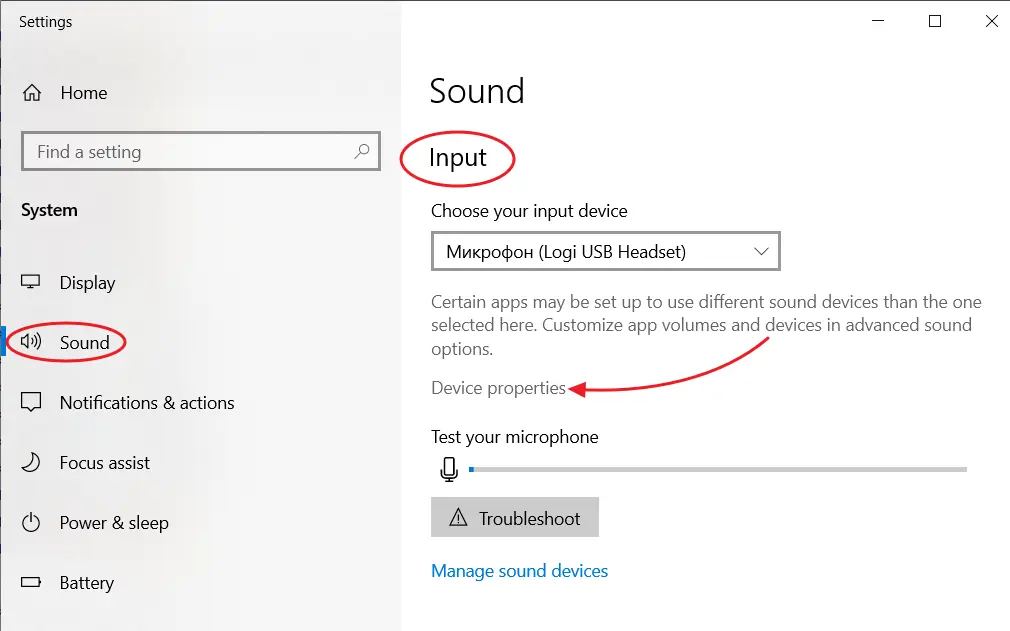Click the Focus assist moon icon
Screen dimensions: 1010x631
coord(32,463)
